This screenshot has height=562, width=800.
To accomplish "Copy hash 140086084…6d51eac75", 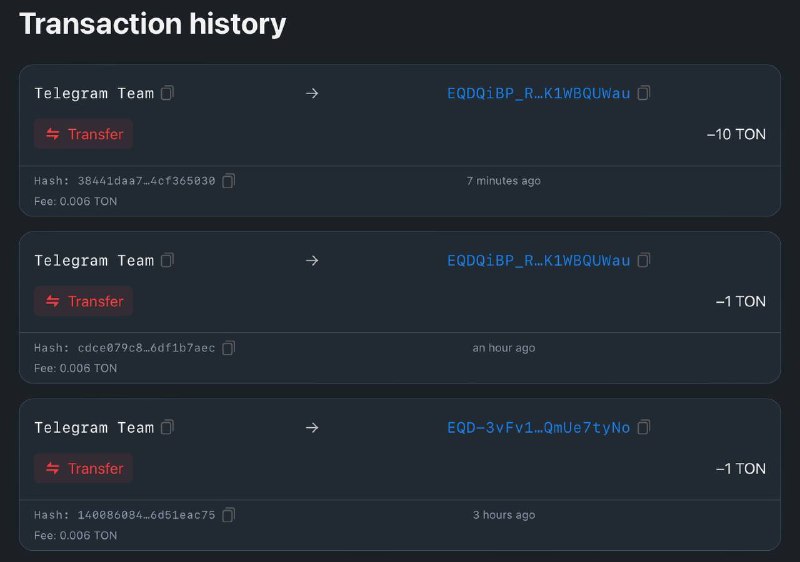I will click(x=229, y=515).
